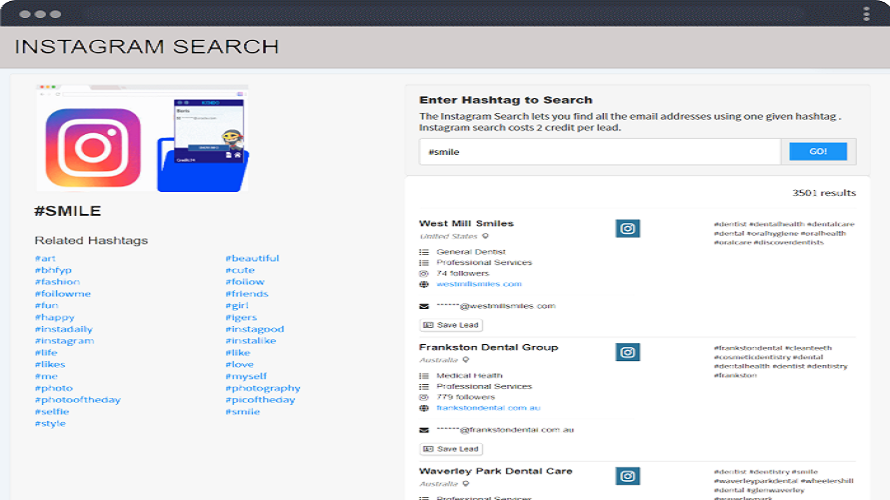Select the #instagood related hashtag

(x=255, y=329)
